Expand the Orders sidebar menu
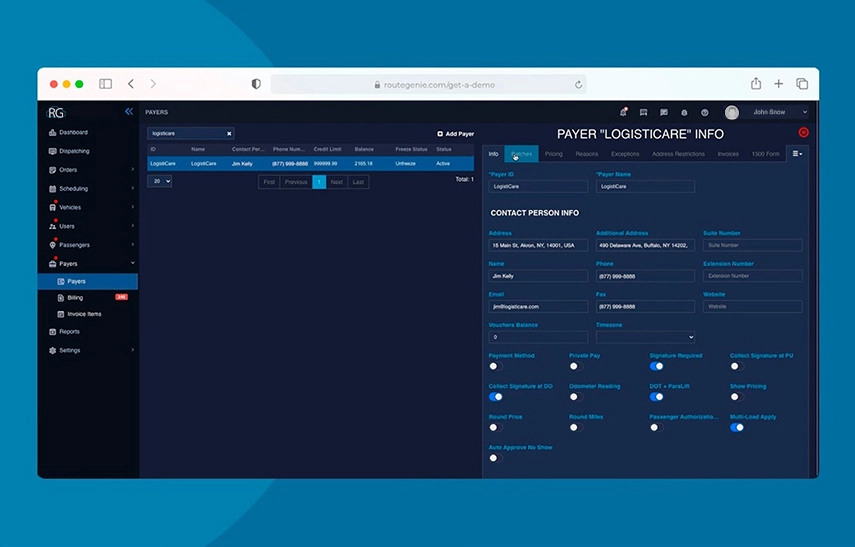 (133, 170)
